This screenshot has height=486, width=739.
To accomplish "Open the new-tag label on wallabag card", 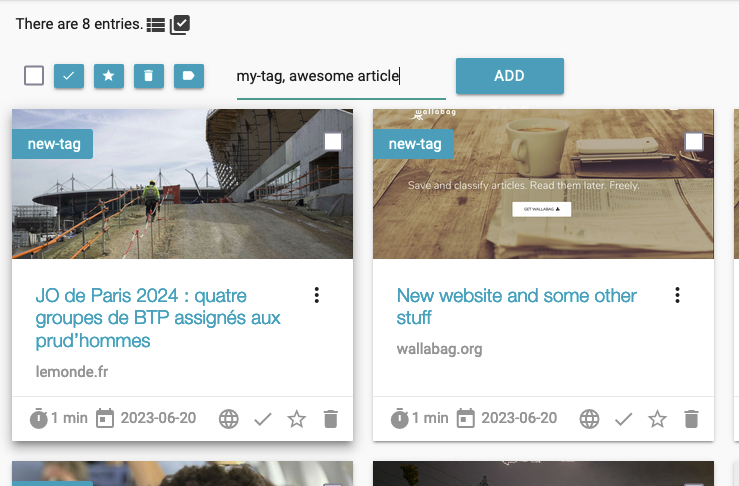I will point(414,144).
